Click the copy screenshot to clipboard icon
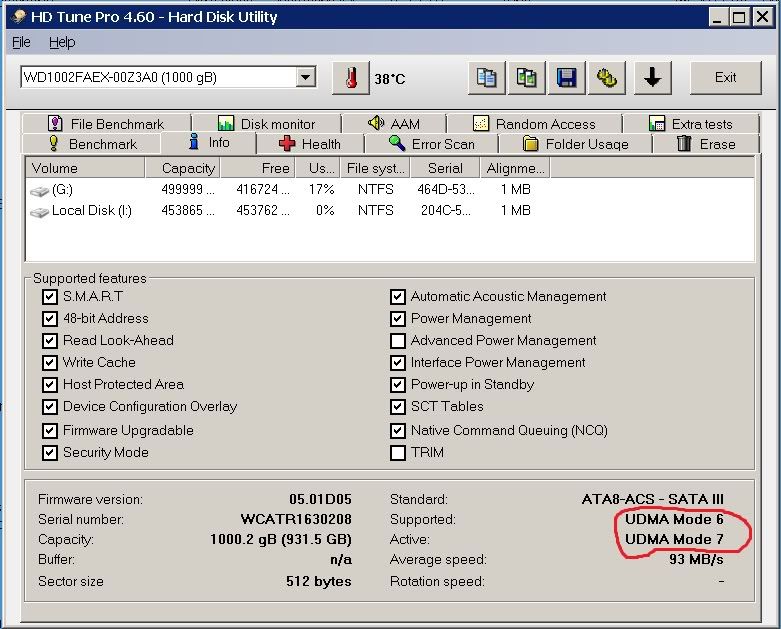781x629 pixels. [526, 78]
